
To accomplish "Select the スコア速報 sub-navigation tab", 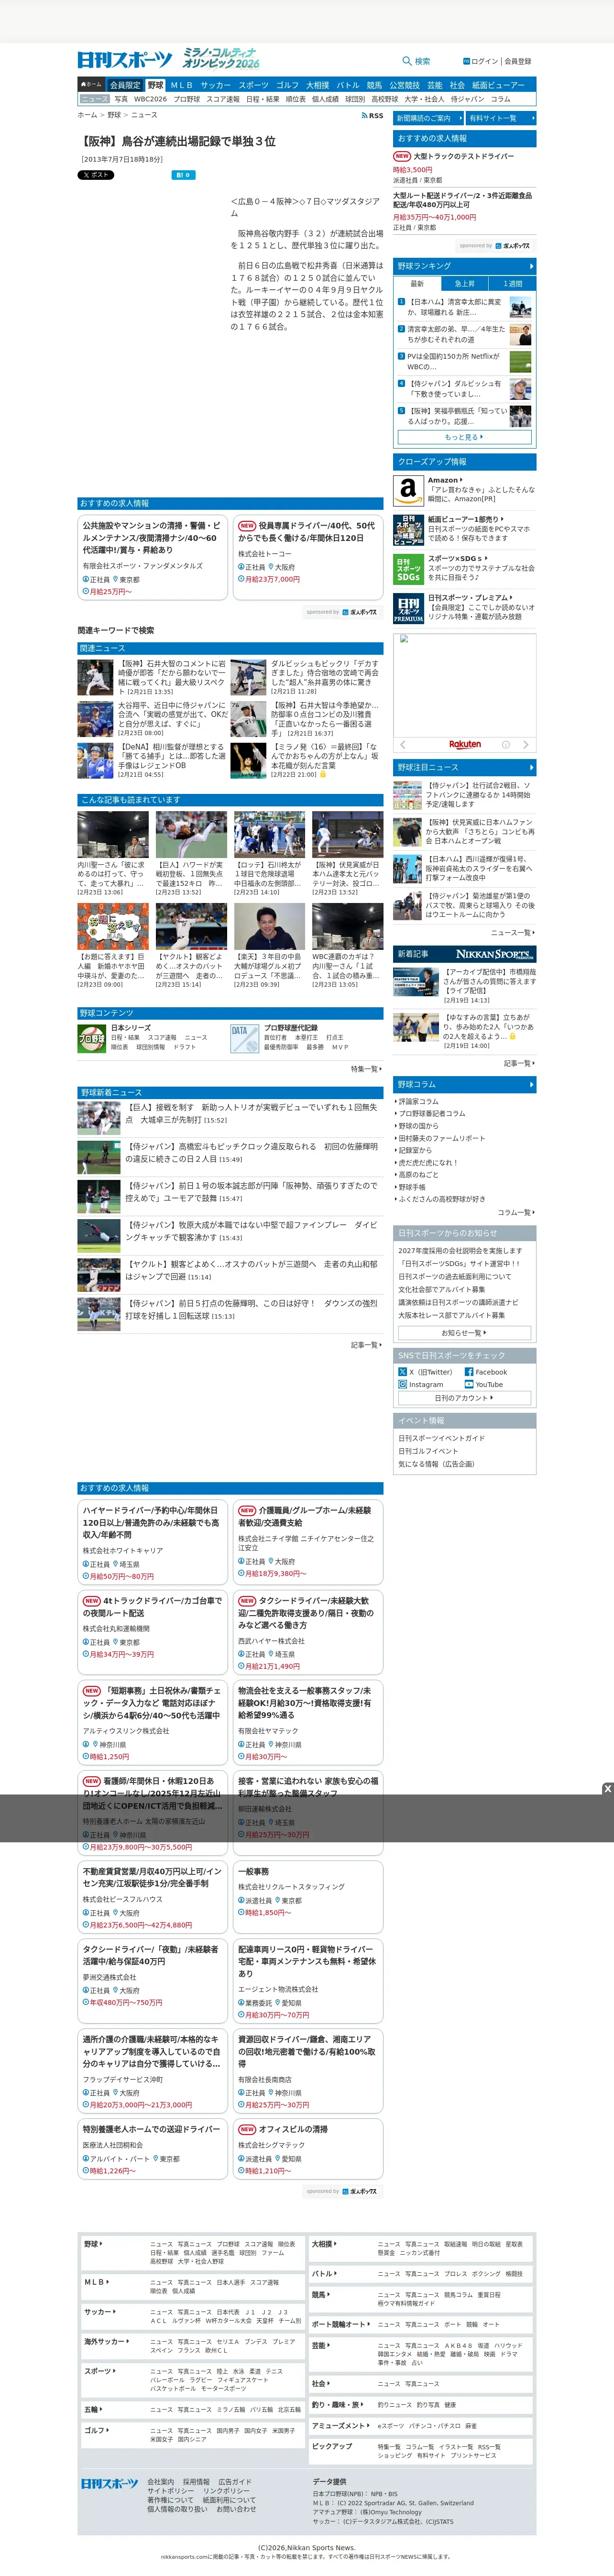I will 223,99.
